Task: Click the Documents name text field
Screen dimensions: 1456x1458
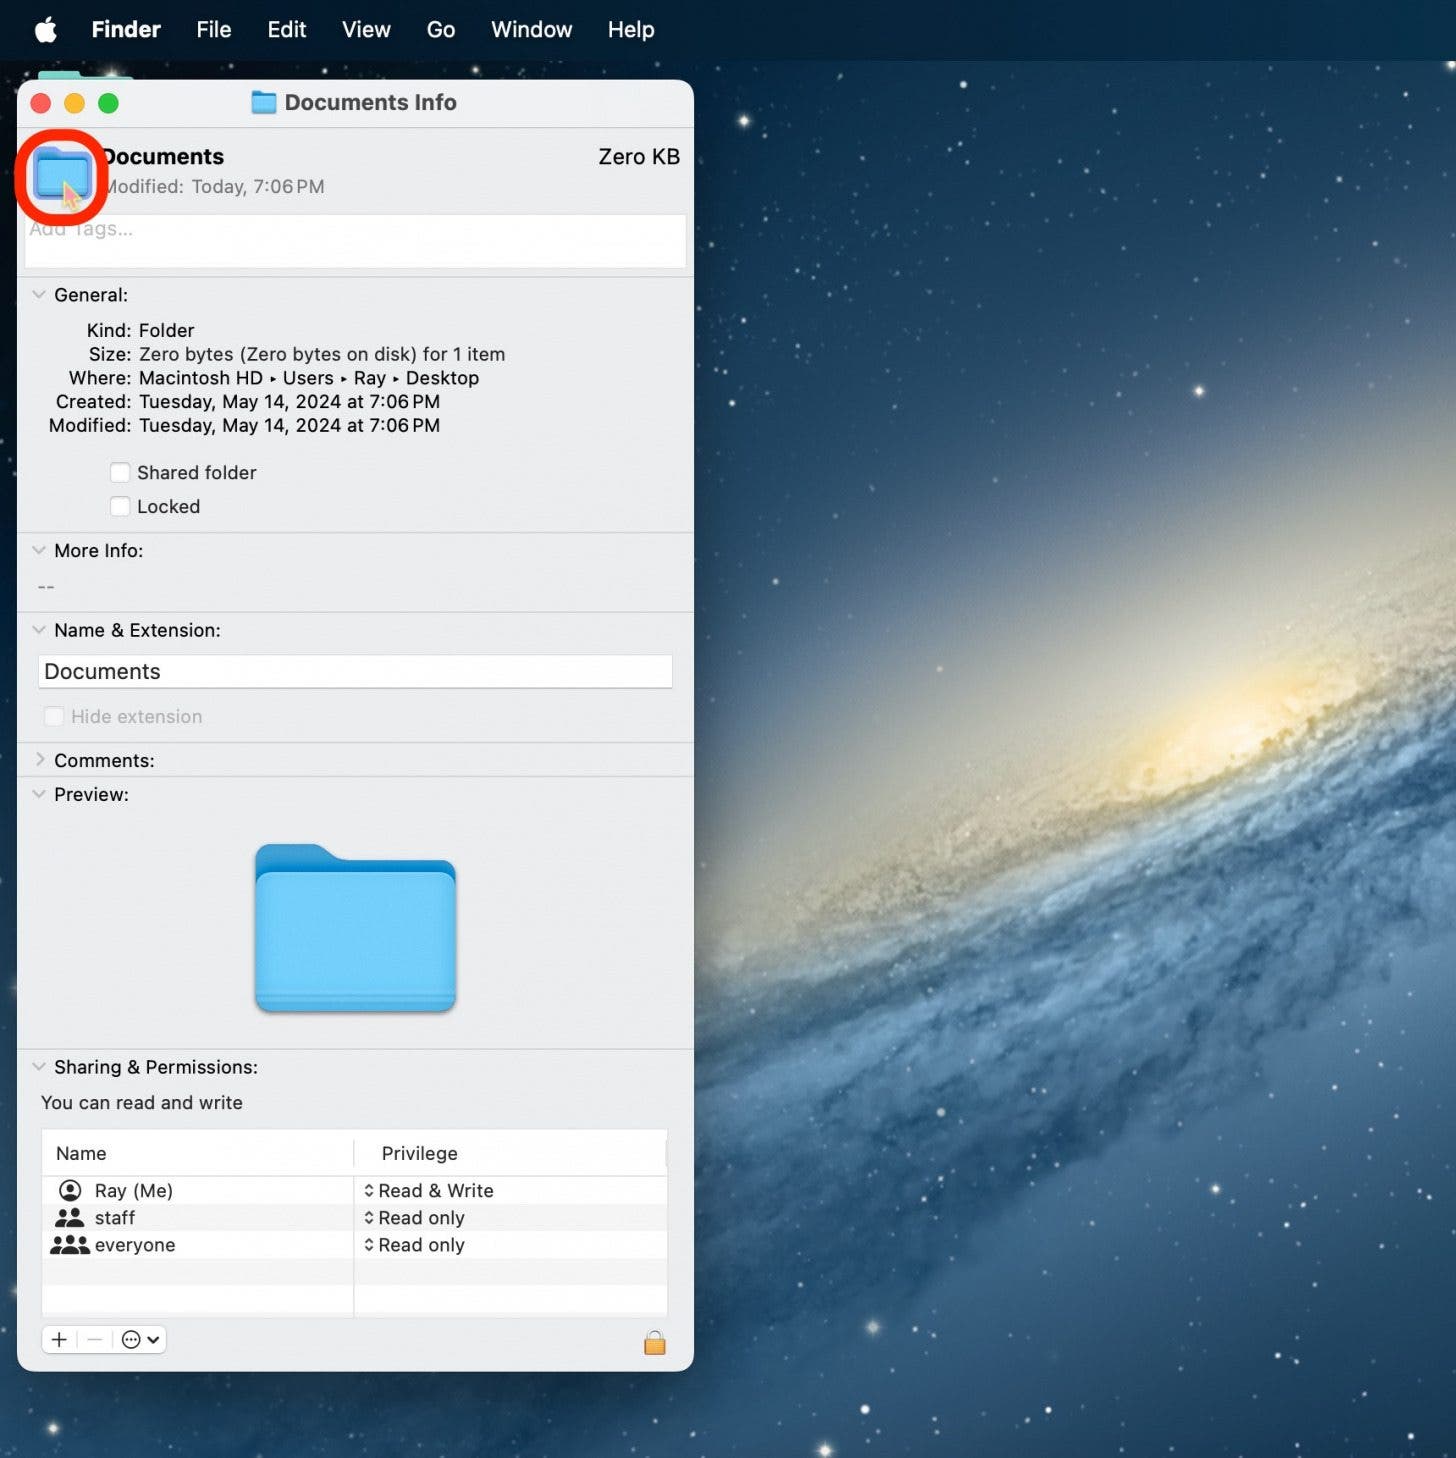Action: click(355, 671)
